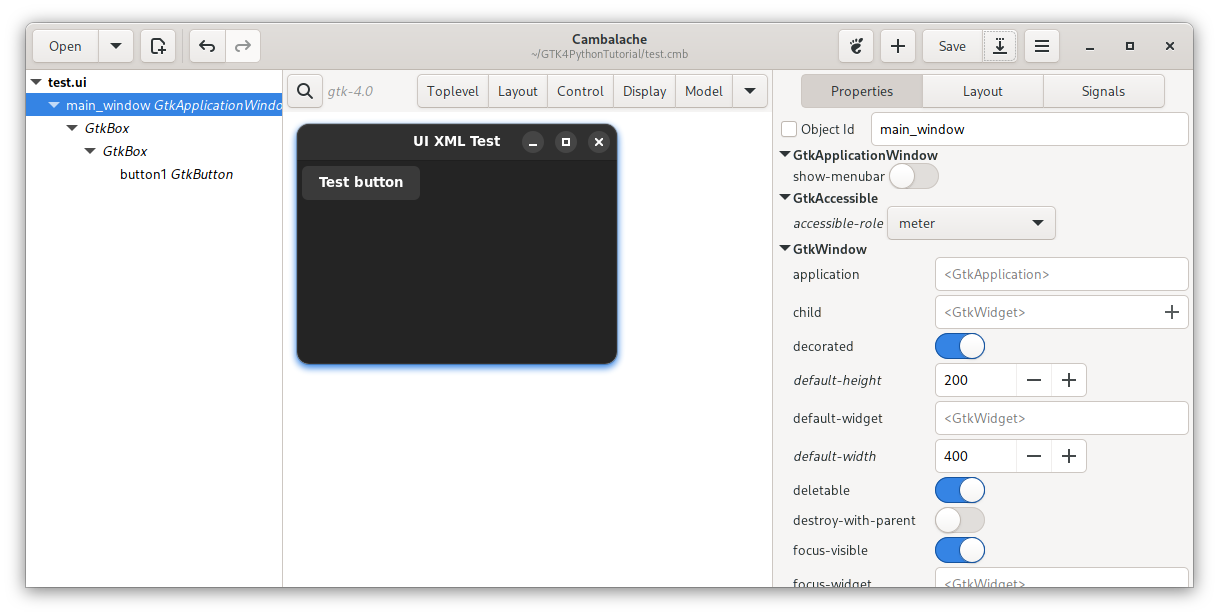Click the undo arrow icon

[207, 46]
